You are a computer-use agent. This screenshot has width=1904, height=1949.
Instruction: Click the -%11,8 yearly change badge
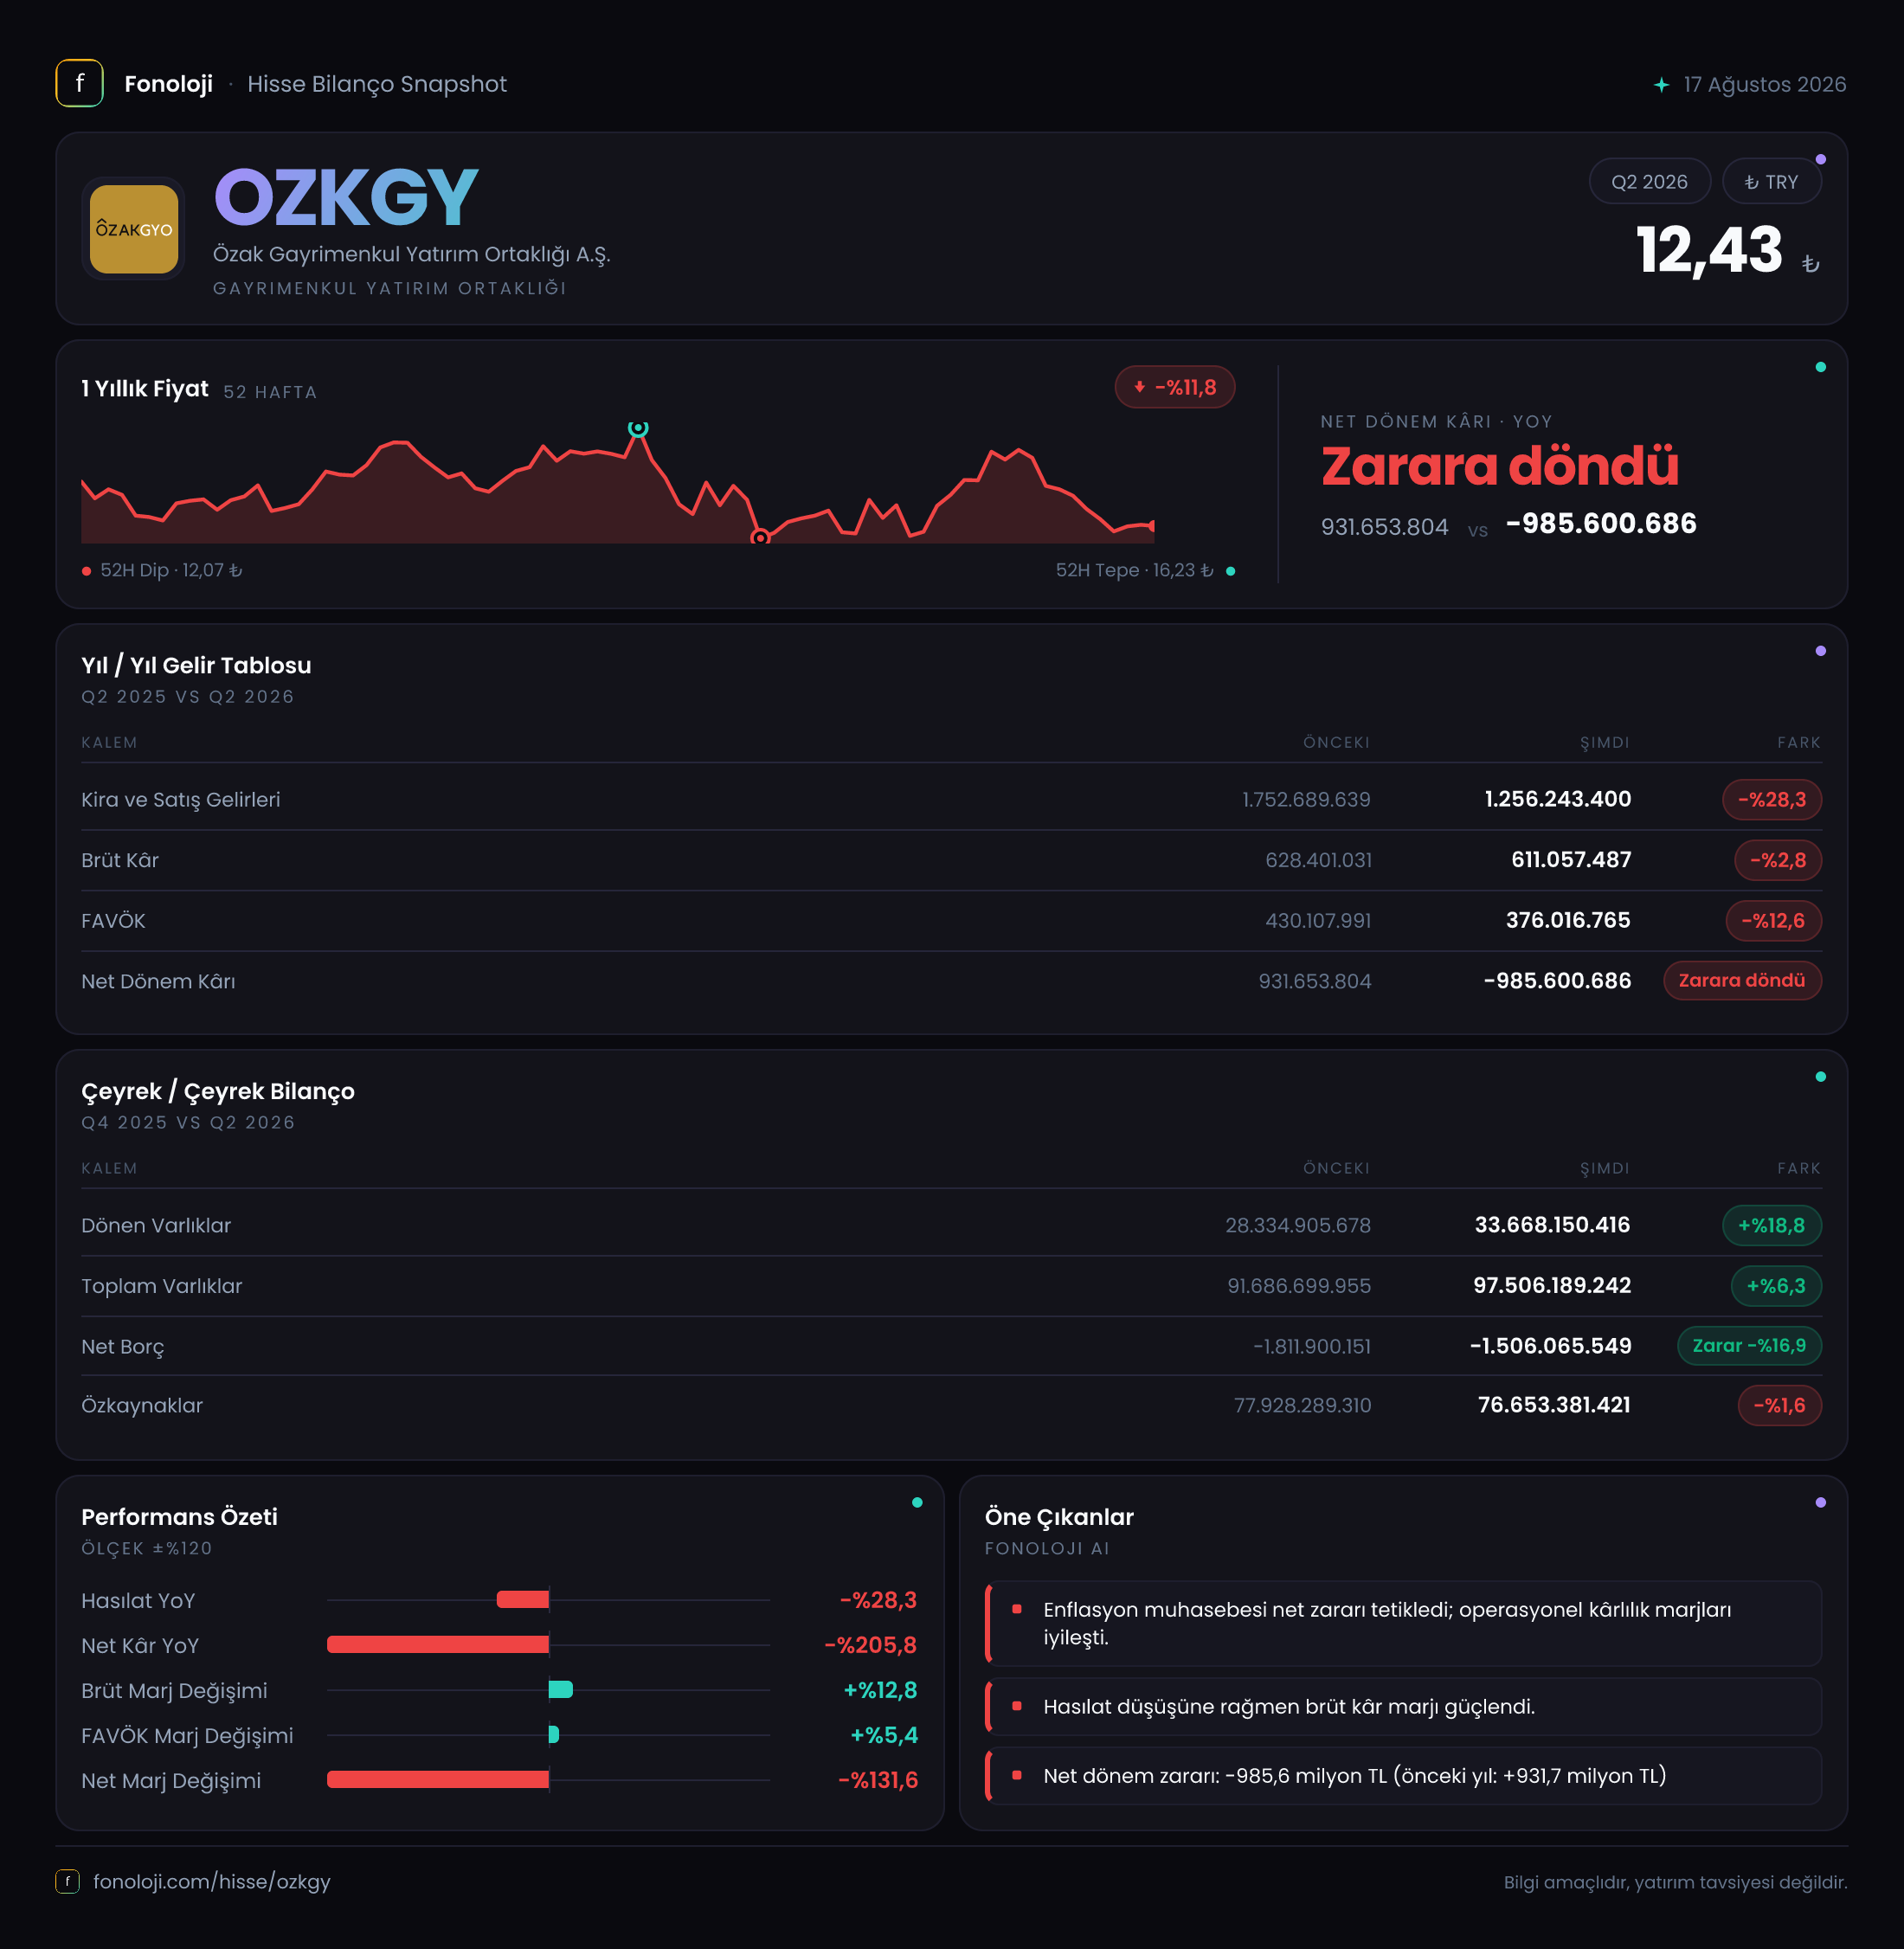point(1175,387)
